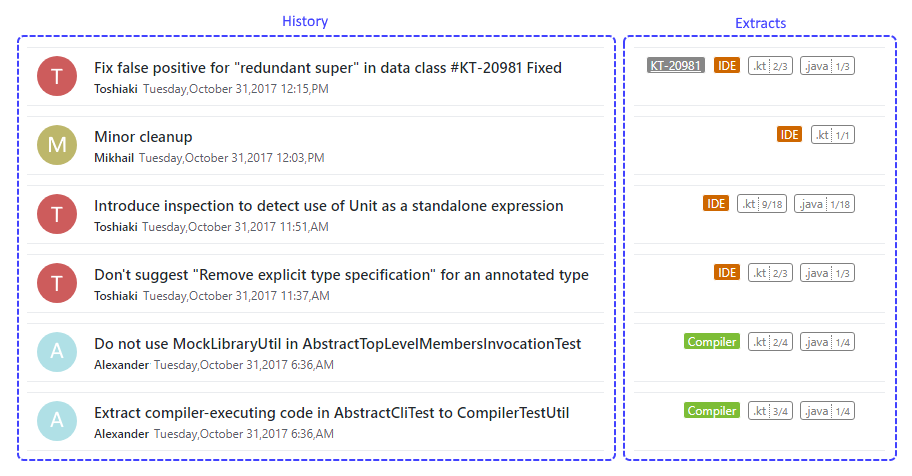Click Mikhail's olive M avatar
This screenshot has height=476, width=912.
pyautogui.click(x=57, y=145)
